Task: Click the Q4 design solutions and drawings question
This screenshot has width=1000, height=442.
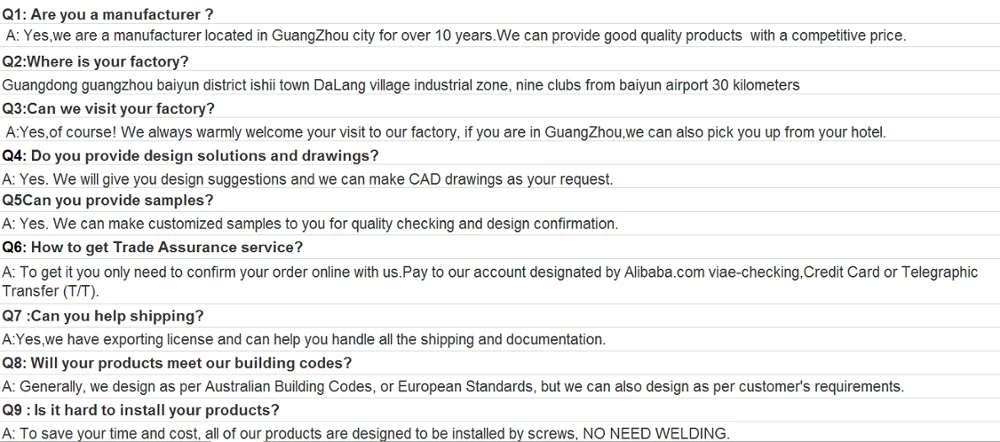Action: pyautogui.click(x=190, y=155)
